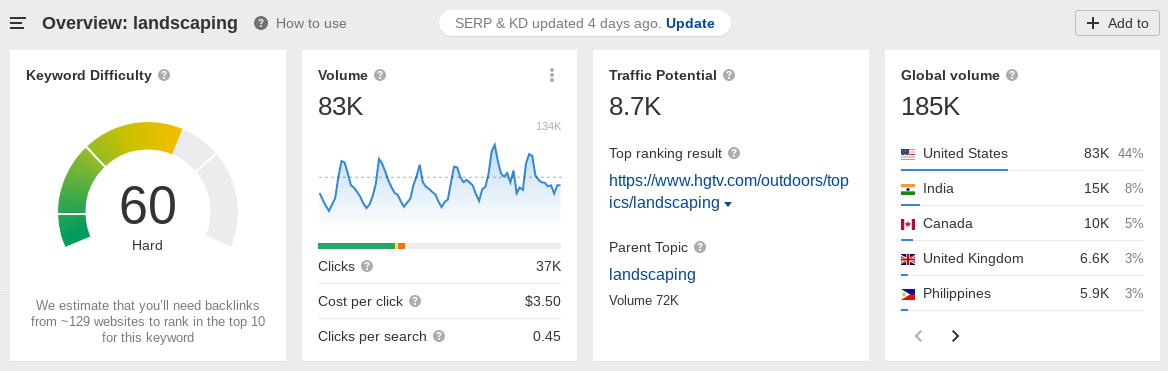Click the Global volume help icon
Viewport: 1168px width, 371px height.
[x=1012, y=75]
